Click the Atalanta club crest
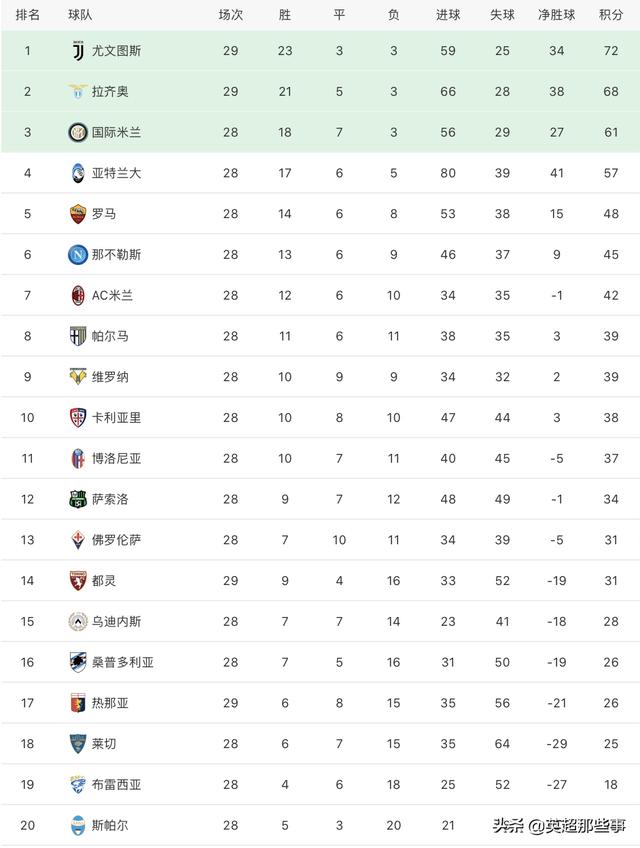This screenshot has height=848, width=640. 78,173
